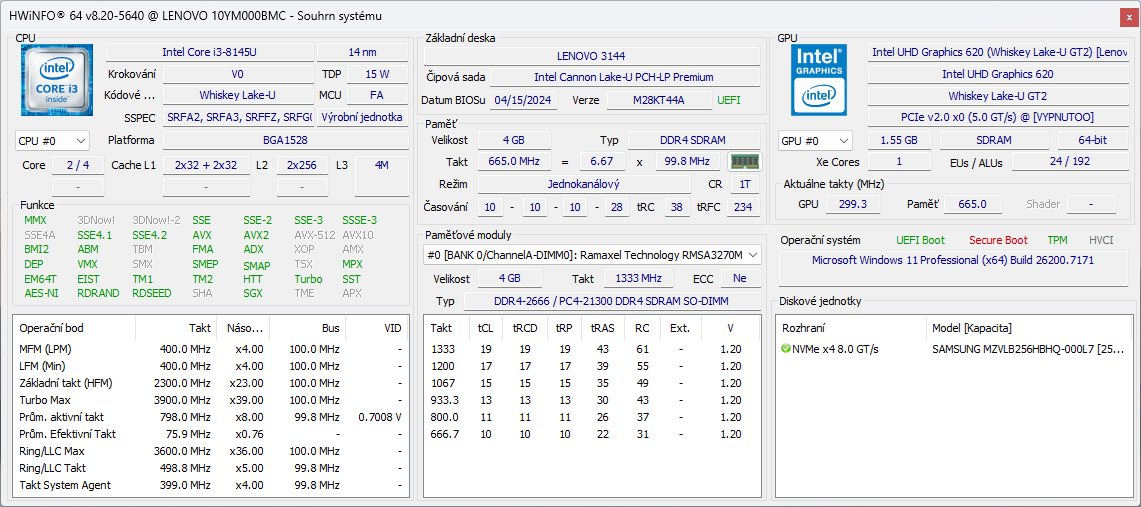1141x507 pixels.
Task: Click the Secure Boot status label
Action: click(997, 240)
